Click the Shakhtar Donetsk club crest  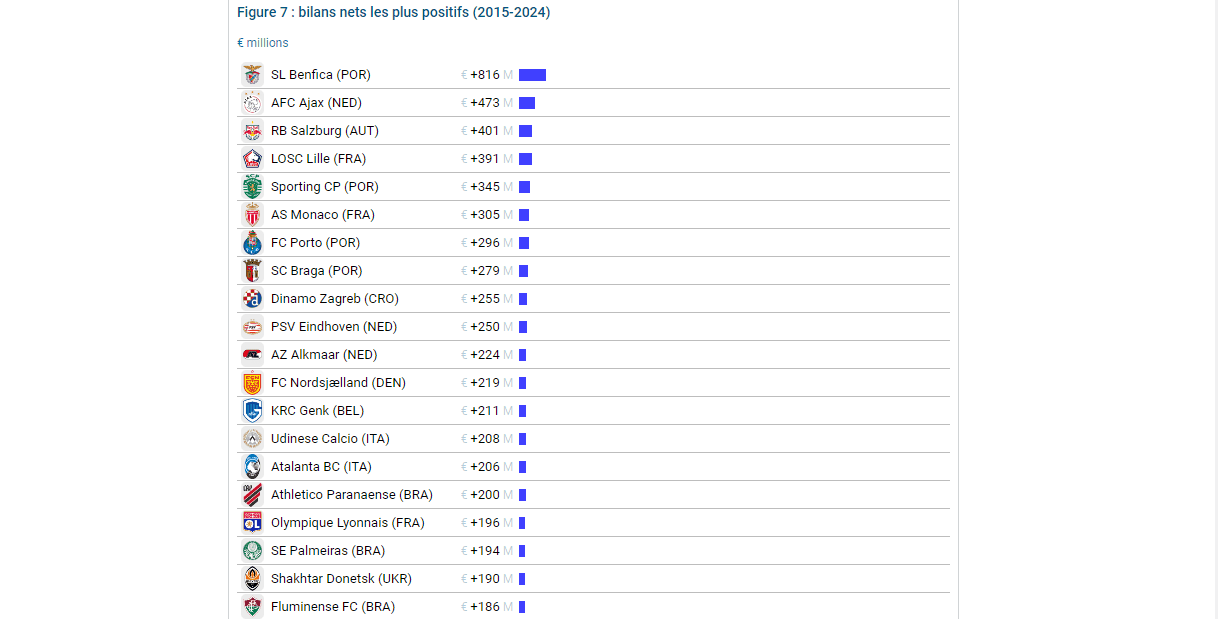tap(252, 579)
